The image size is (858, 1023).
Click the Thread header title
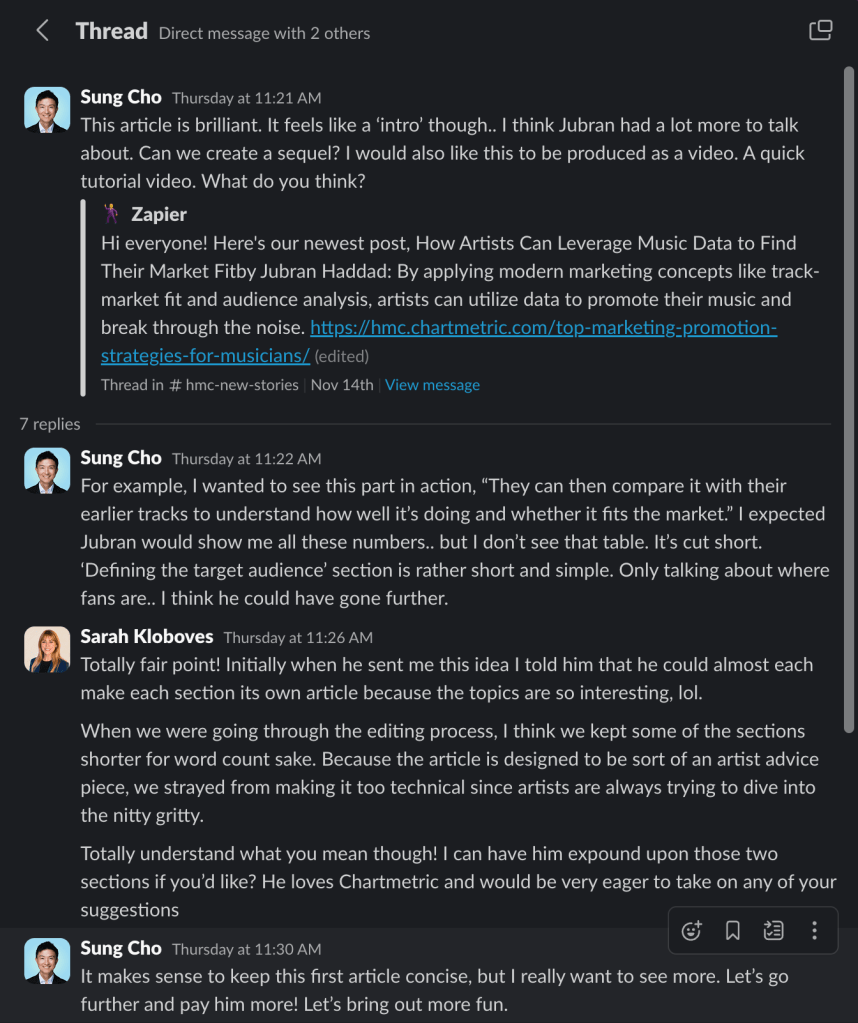[x=111, y=31]
